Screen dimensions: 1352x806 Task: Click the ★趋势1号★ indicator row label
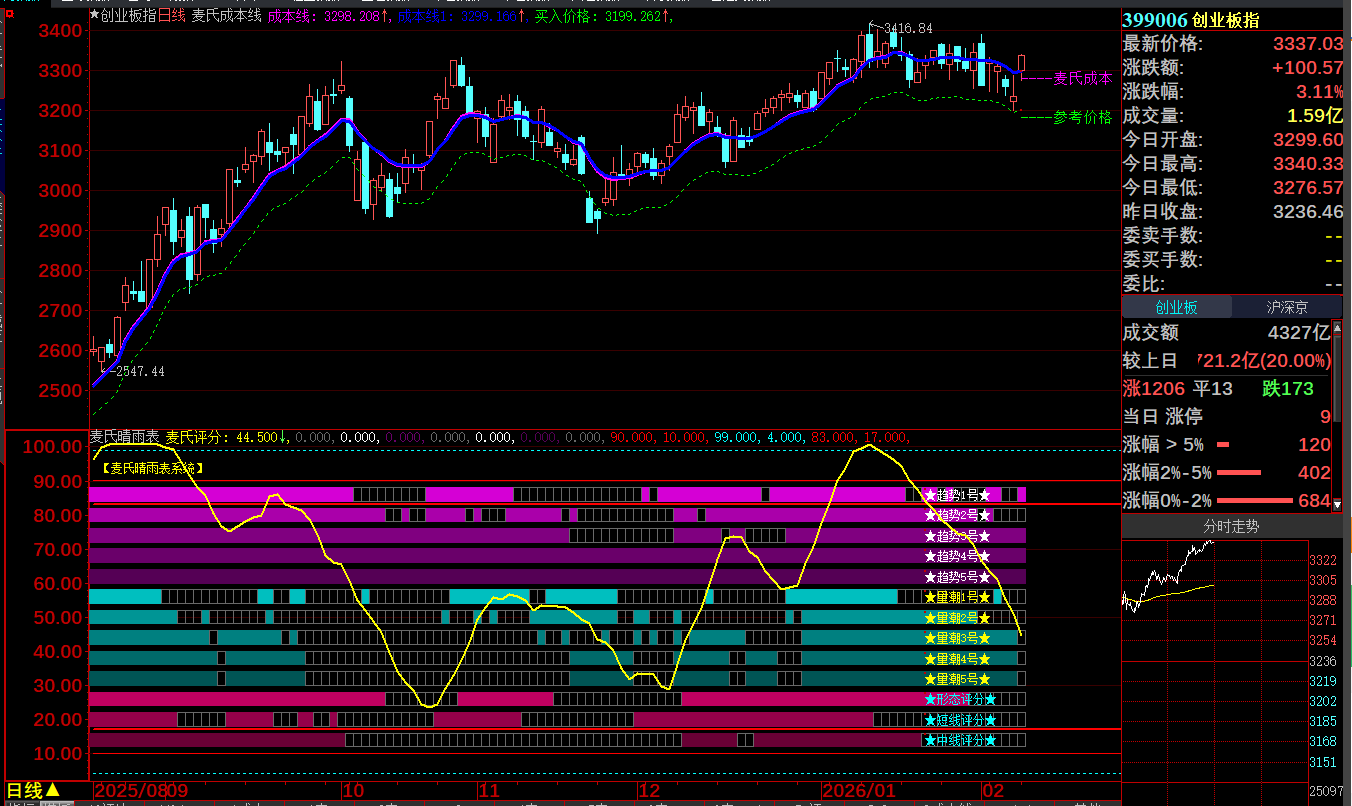point(957,495)
